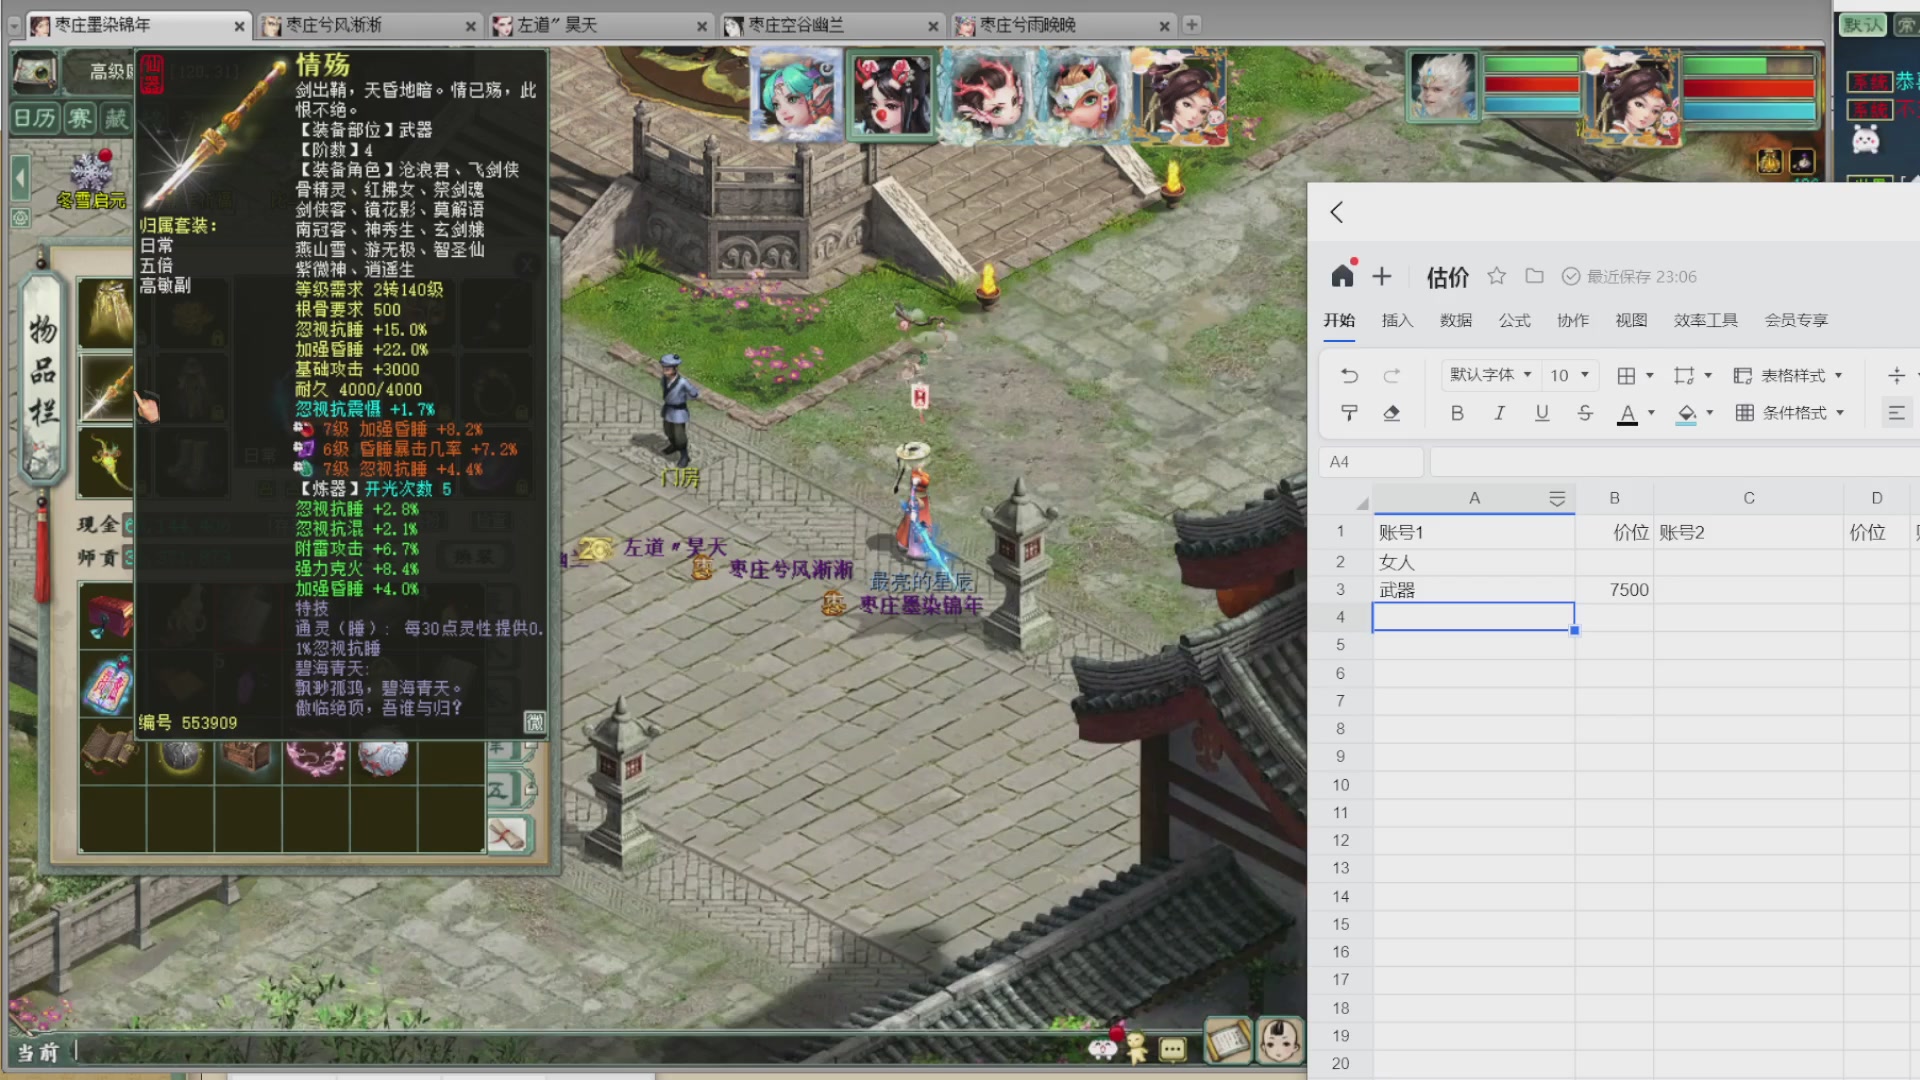Switch to game tab 枣庄兮风淅淅
1920x1080 pixels.
(334, 25)
